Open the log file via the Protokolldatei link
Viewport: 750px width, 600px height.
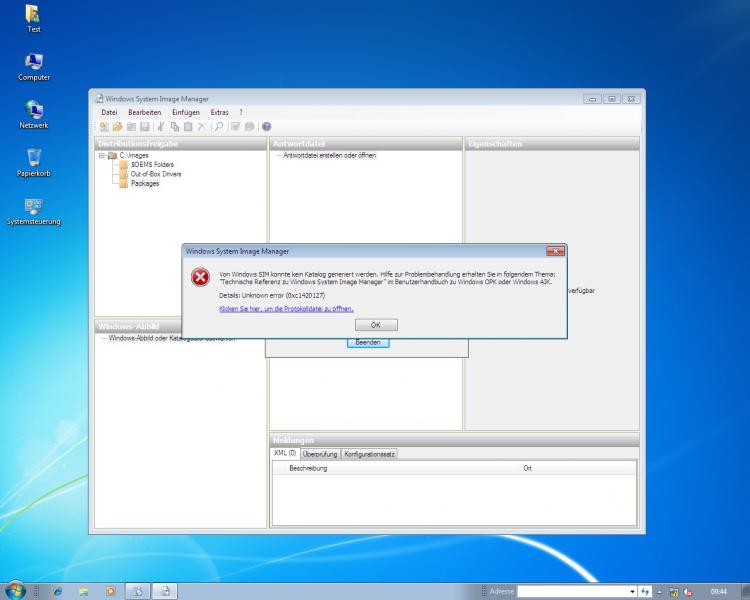pos(286,309)
